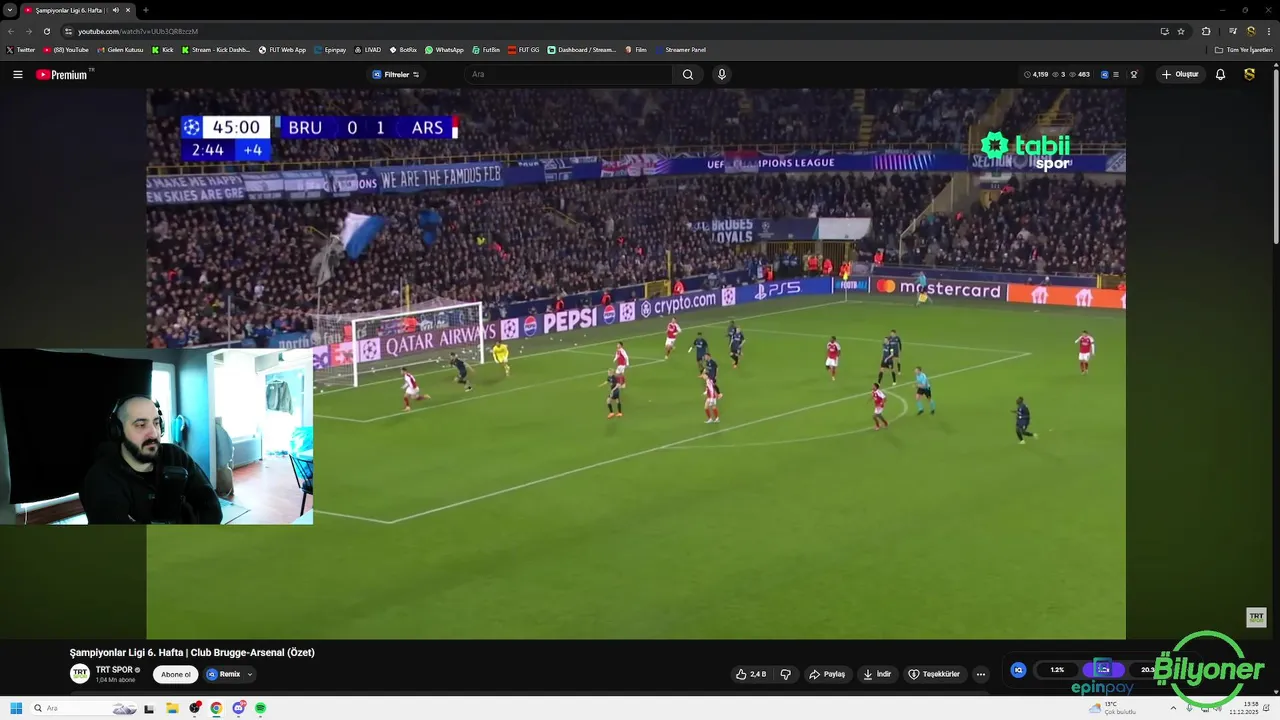Viewport: 1280px width, 720px height.
Task: Mute the tab via speaker icon
Action: (x=116, y=10)
